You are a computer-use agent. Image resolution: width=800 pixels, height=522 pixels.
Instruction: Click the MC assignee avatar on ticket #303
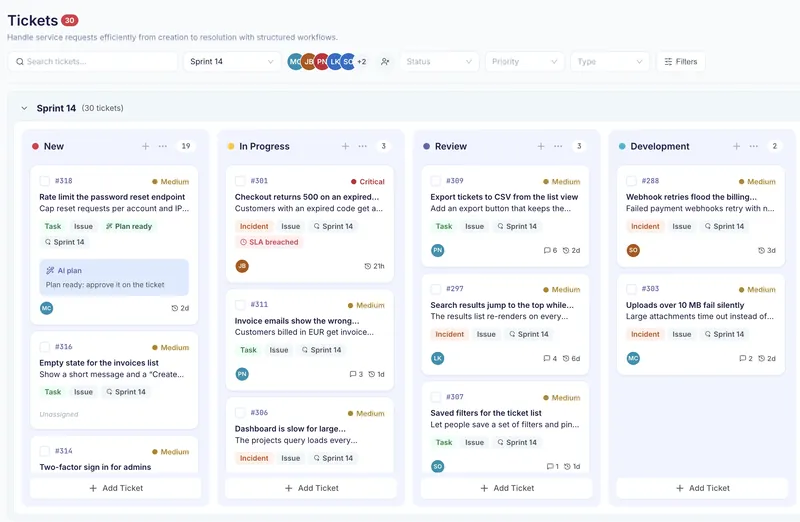pos(633,358)
